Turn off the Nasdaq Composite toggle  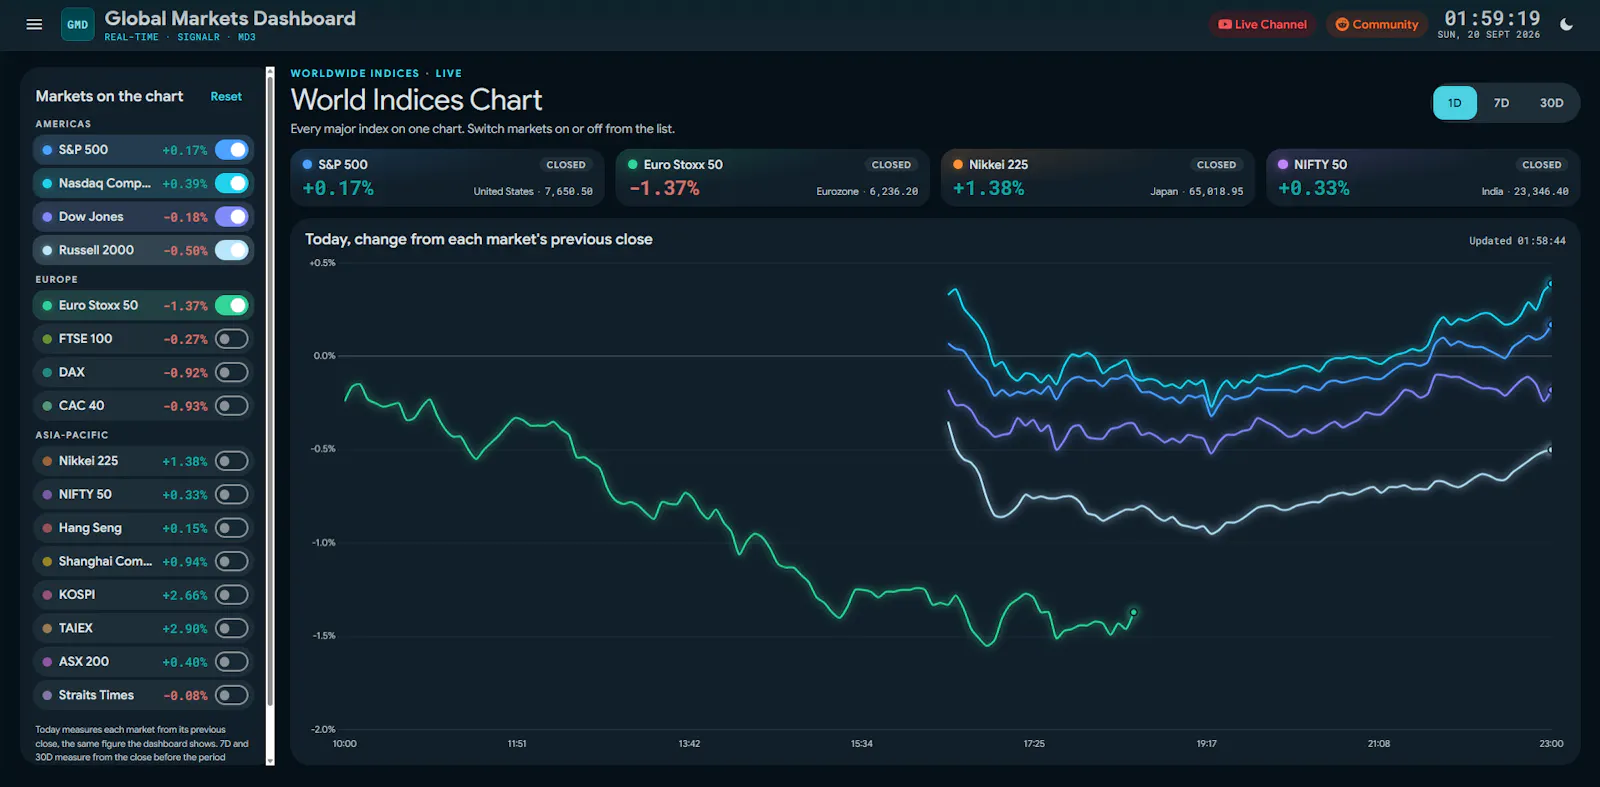[x=232, y=183]
